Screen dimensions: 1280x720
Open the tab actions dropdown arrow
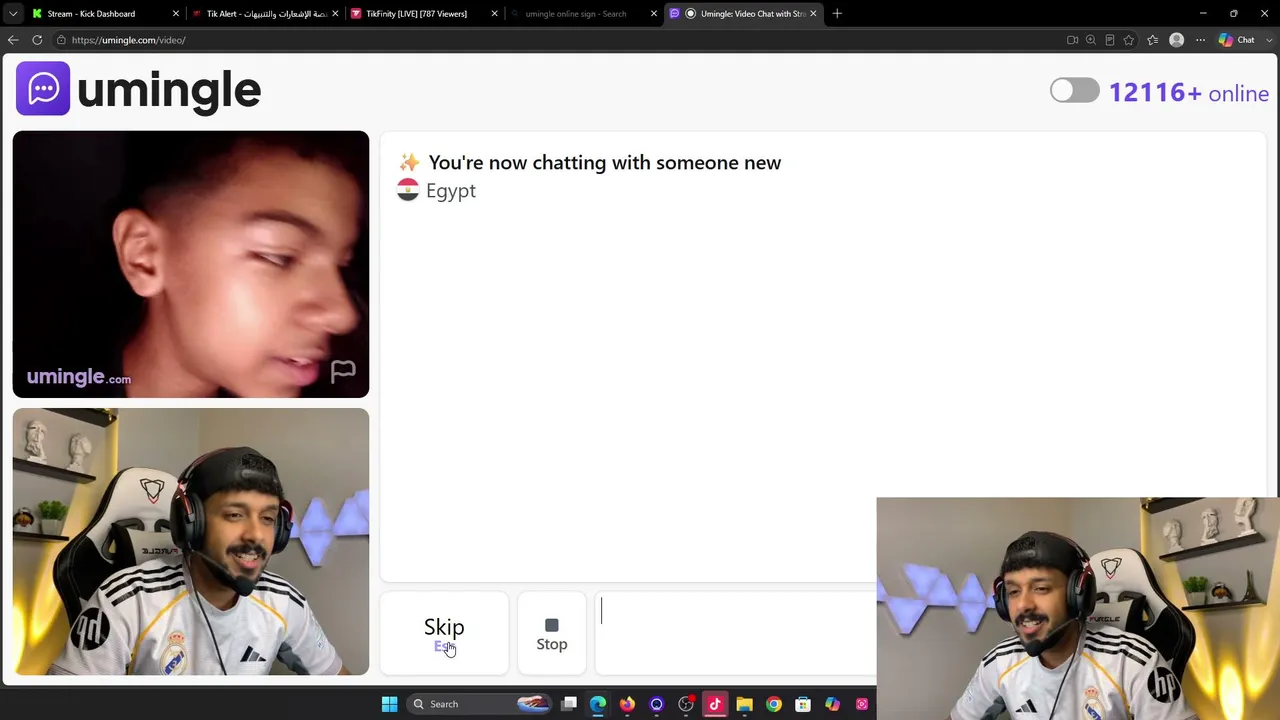click(x=13, y=14)
